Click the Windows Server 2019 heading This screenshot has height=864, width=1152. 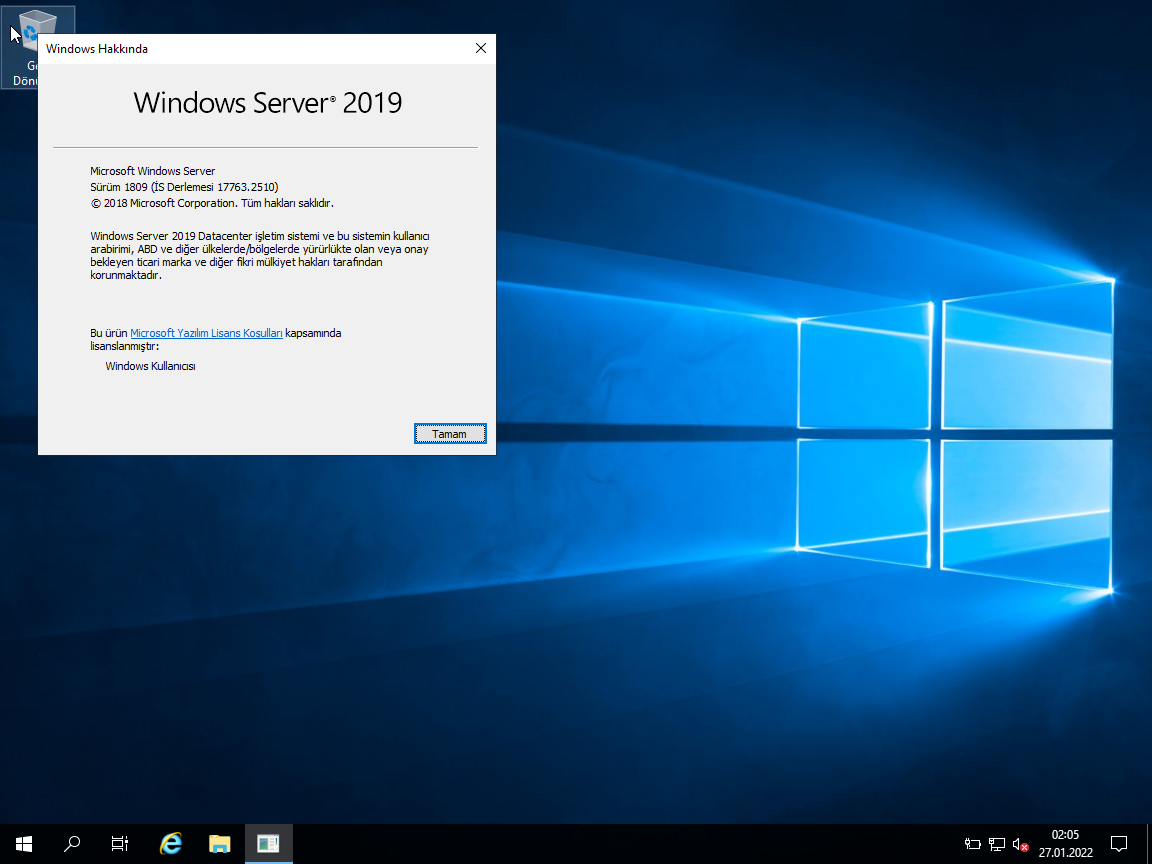pyautogui.click(x=267, y=102)
